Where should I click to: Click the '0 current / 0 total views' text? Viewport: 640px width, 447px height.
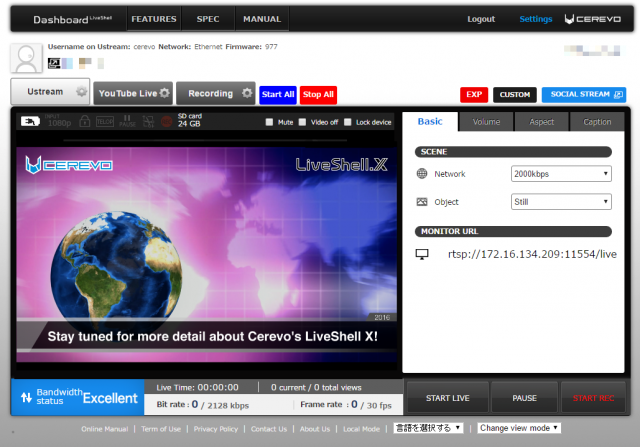[316, 387]
